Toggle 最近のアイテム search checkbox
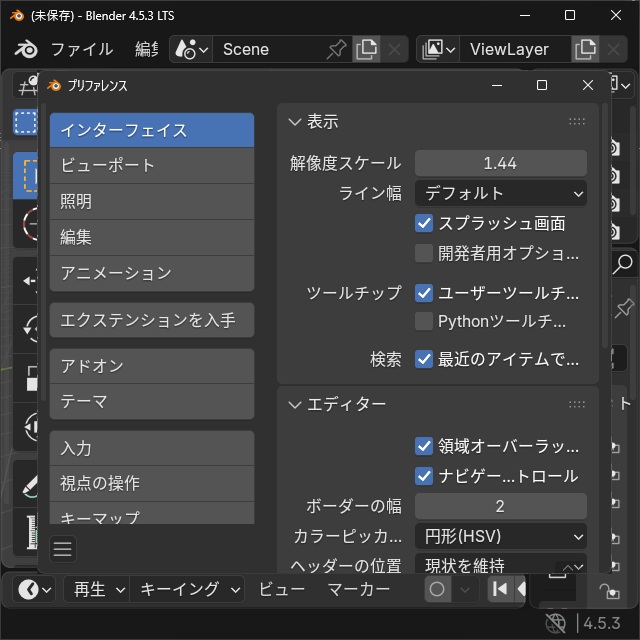The height and width of the screenshot is (640, 640). [424, 359]
